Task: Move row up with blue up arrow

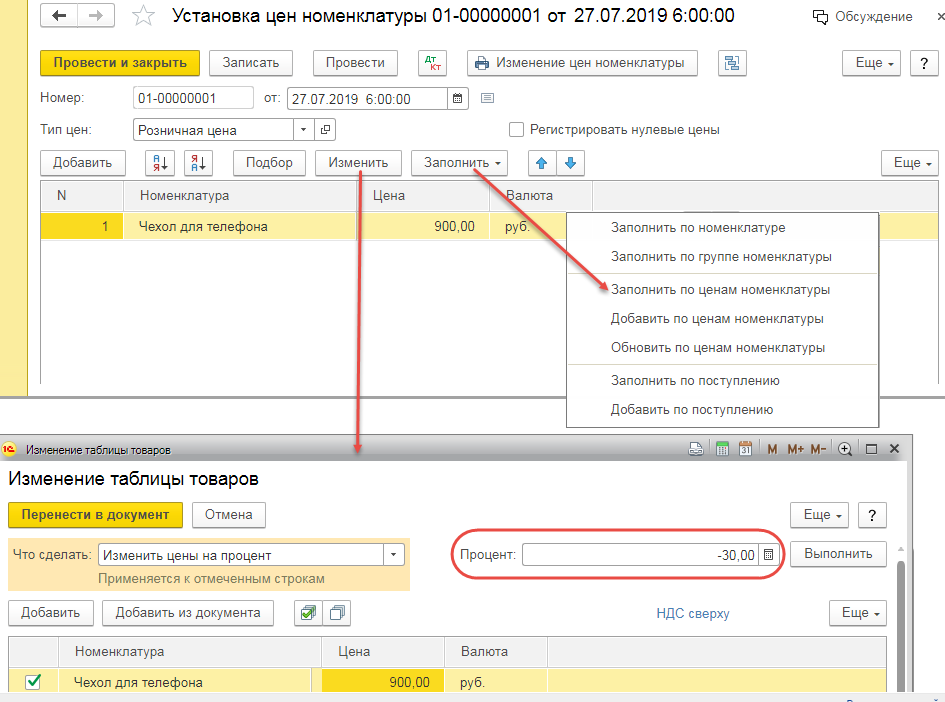Action: [543, 163]
